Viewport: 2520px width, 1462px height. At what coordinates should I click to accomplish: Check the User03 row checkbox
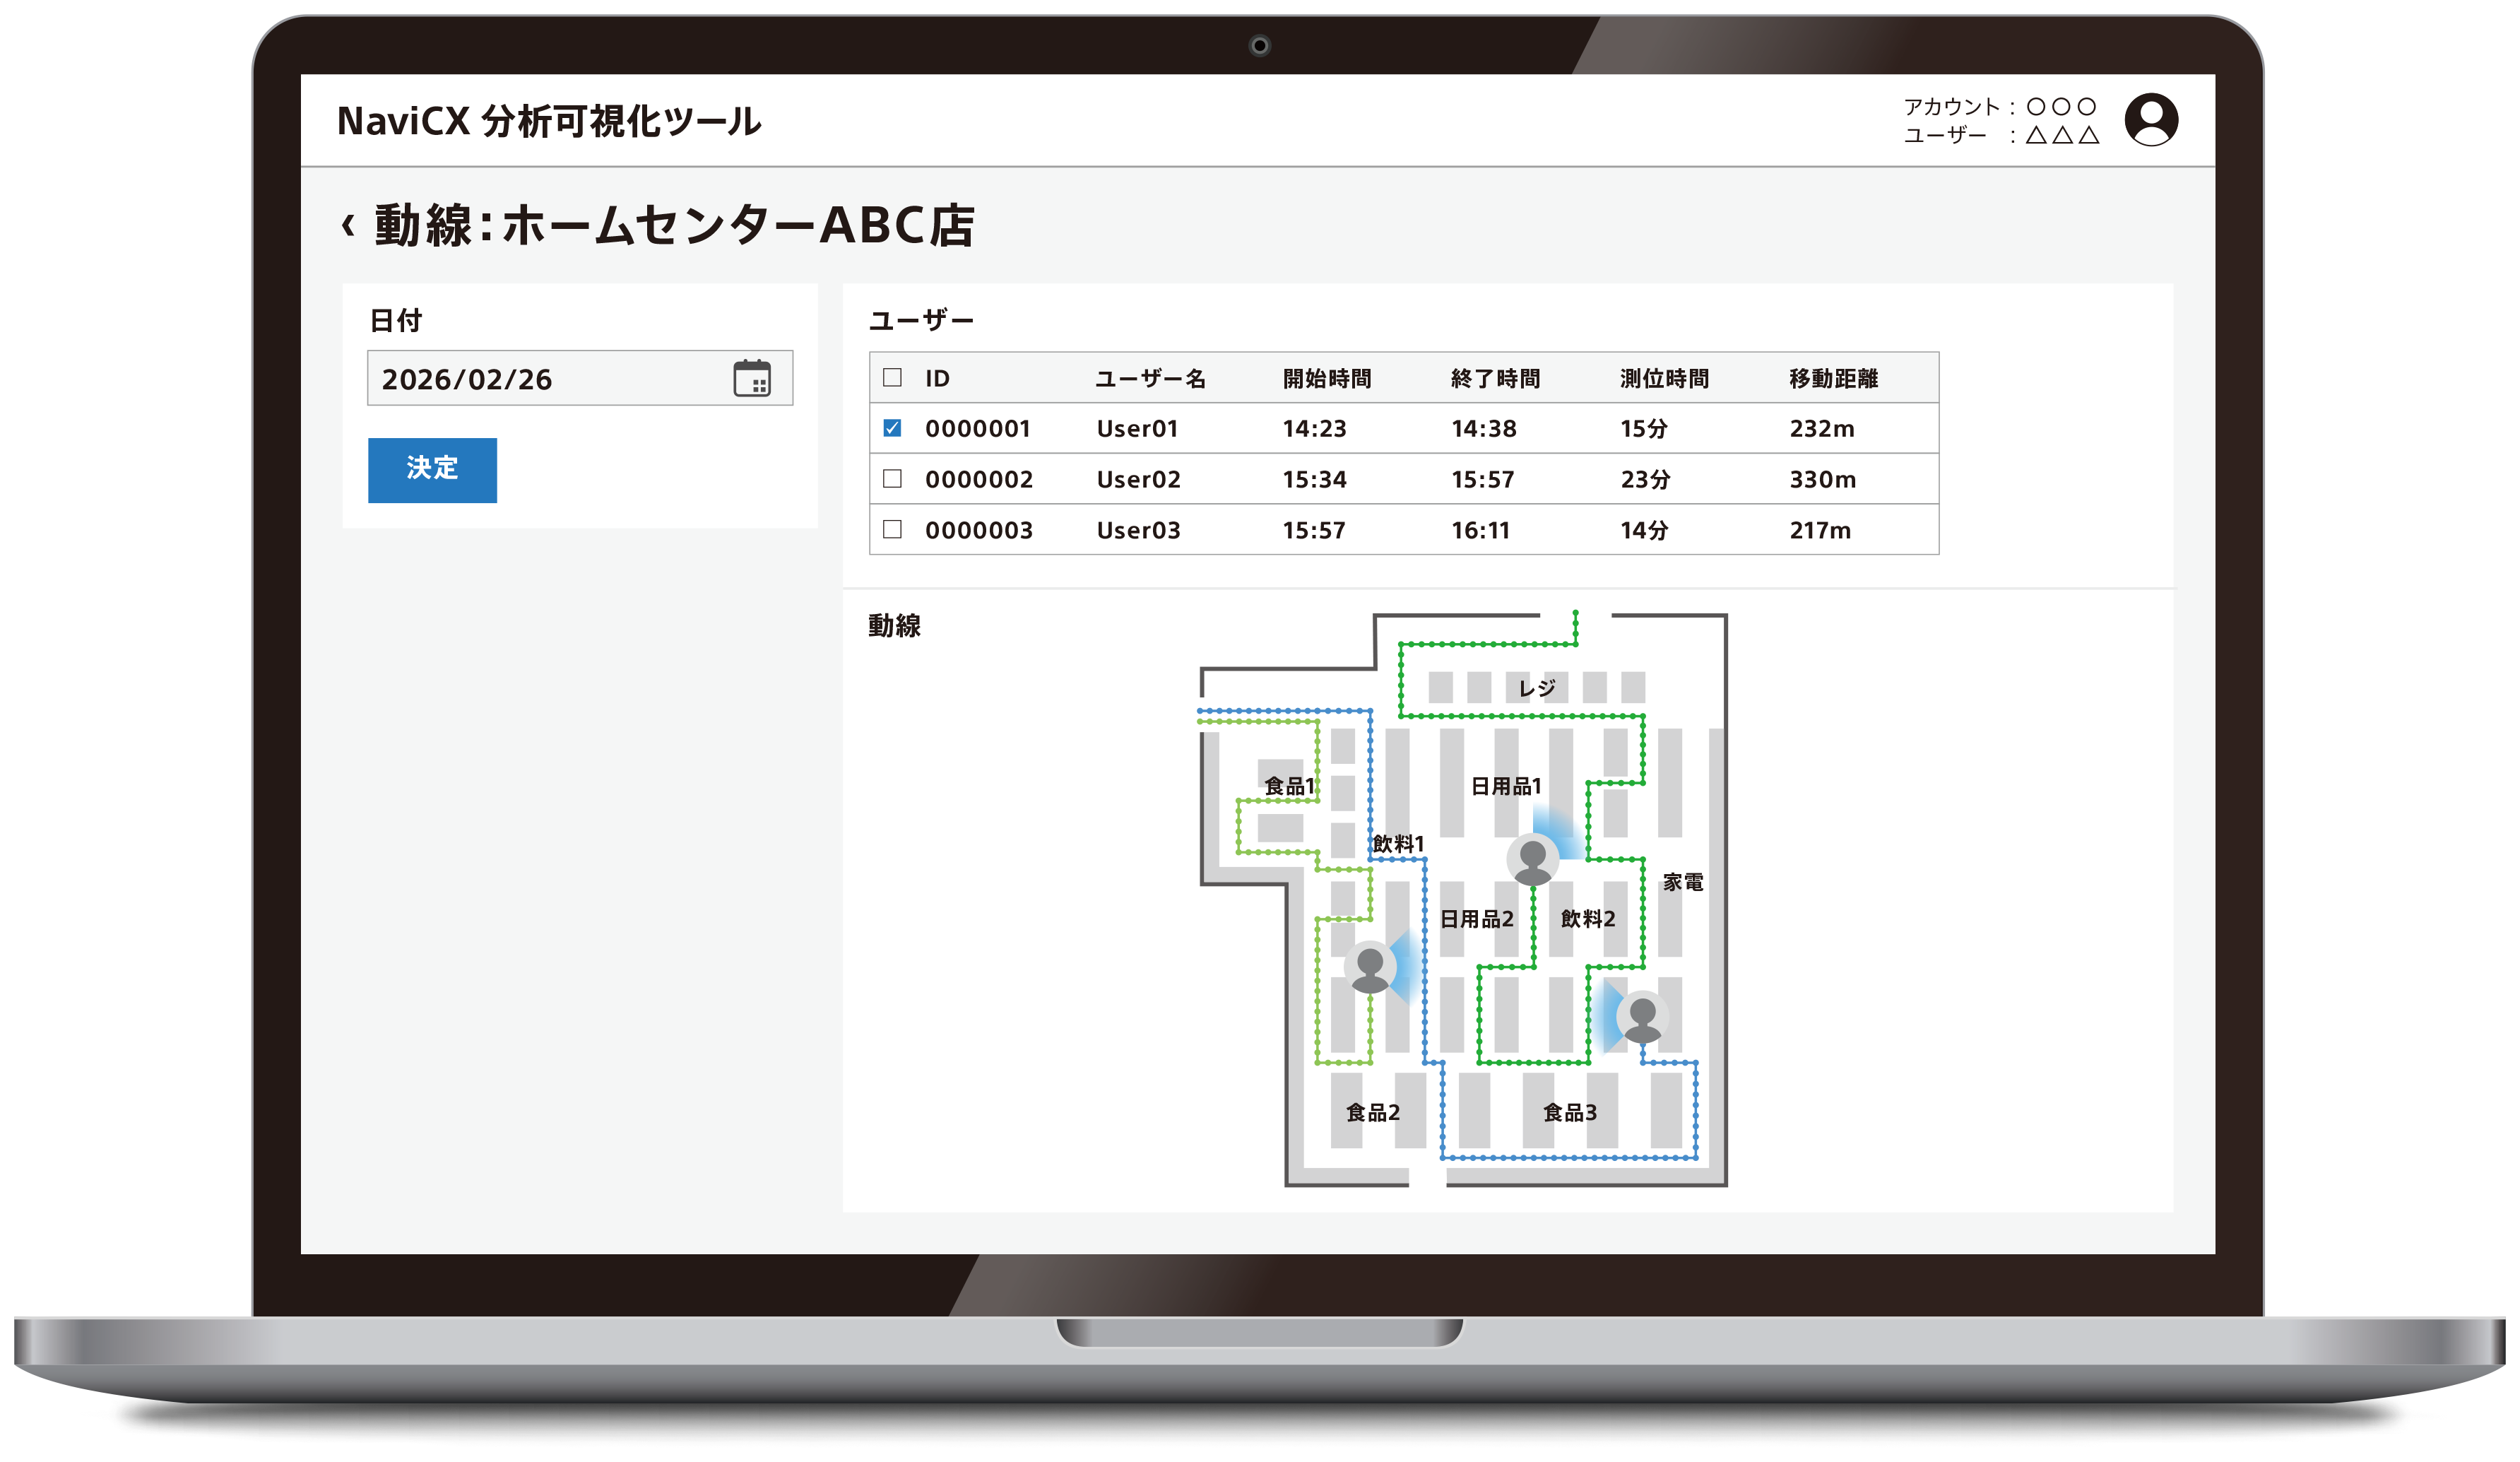(892, 529)
